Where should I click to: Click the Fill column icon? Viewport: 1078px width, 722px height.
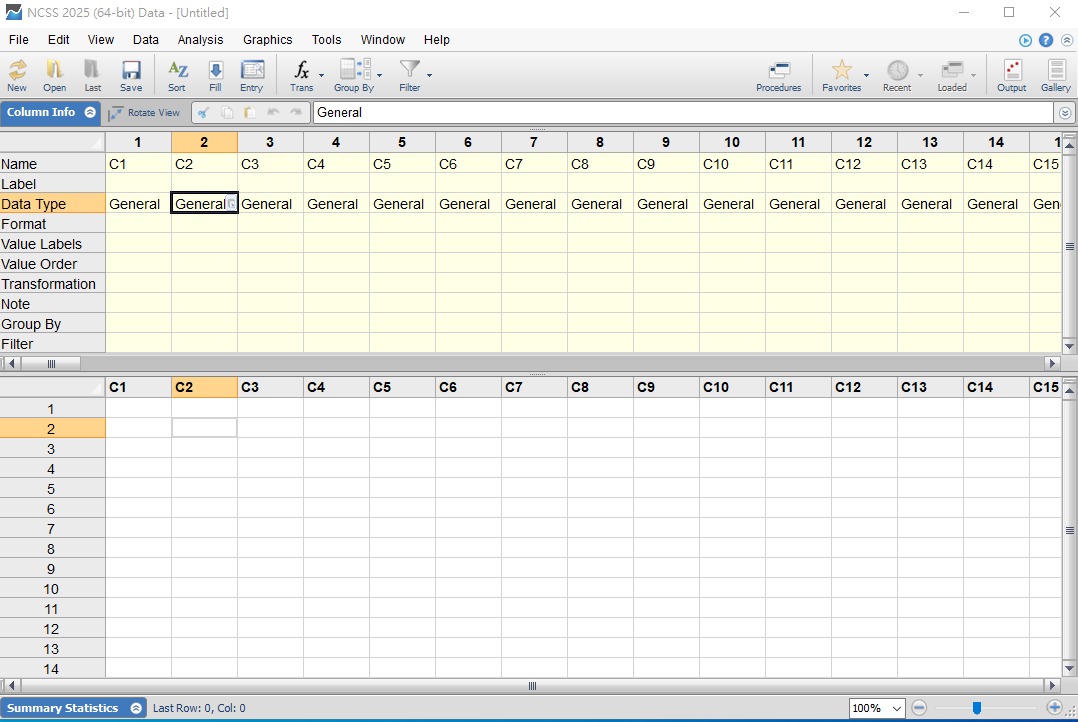215,75
